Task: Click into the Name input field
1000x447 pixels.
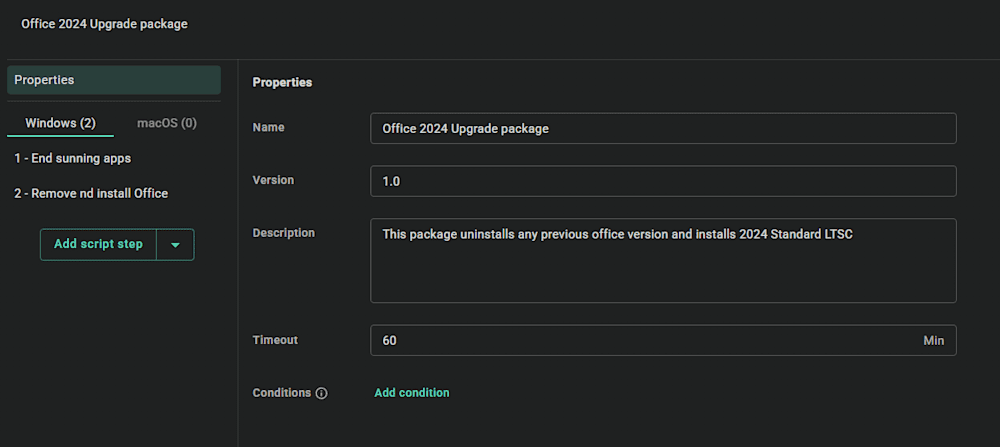Action: (663, 128)
